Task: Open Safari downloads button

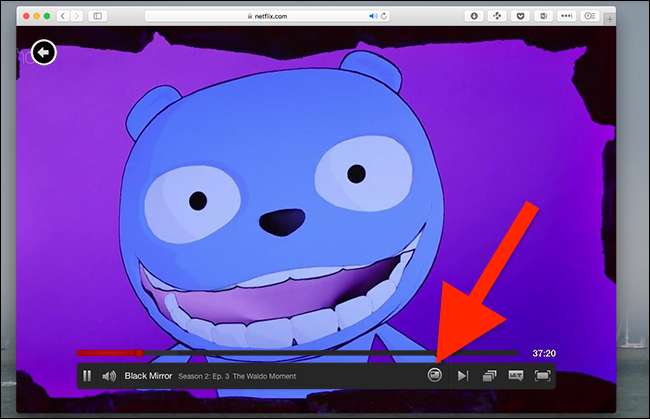Action: pos(474,16)
